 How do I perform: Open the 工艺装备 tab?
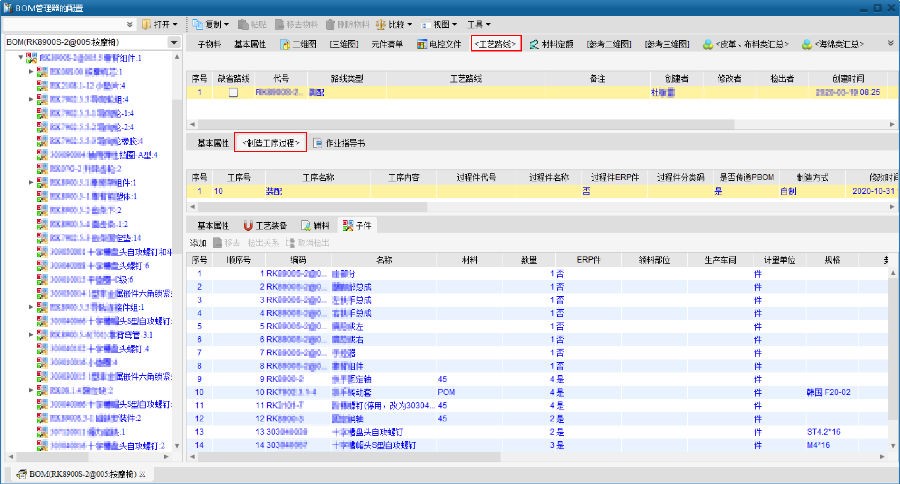[x=265, y=226]
